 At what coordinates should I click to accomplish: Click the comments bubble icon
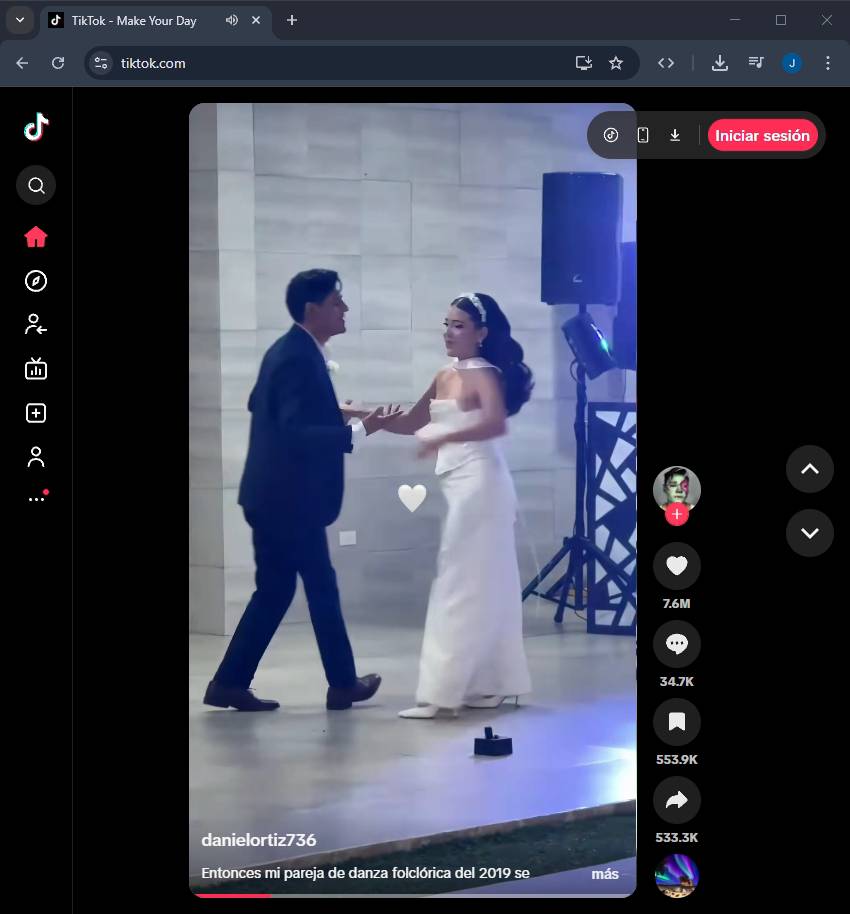pyautogui.click(x=677, y=644)
